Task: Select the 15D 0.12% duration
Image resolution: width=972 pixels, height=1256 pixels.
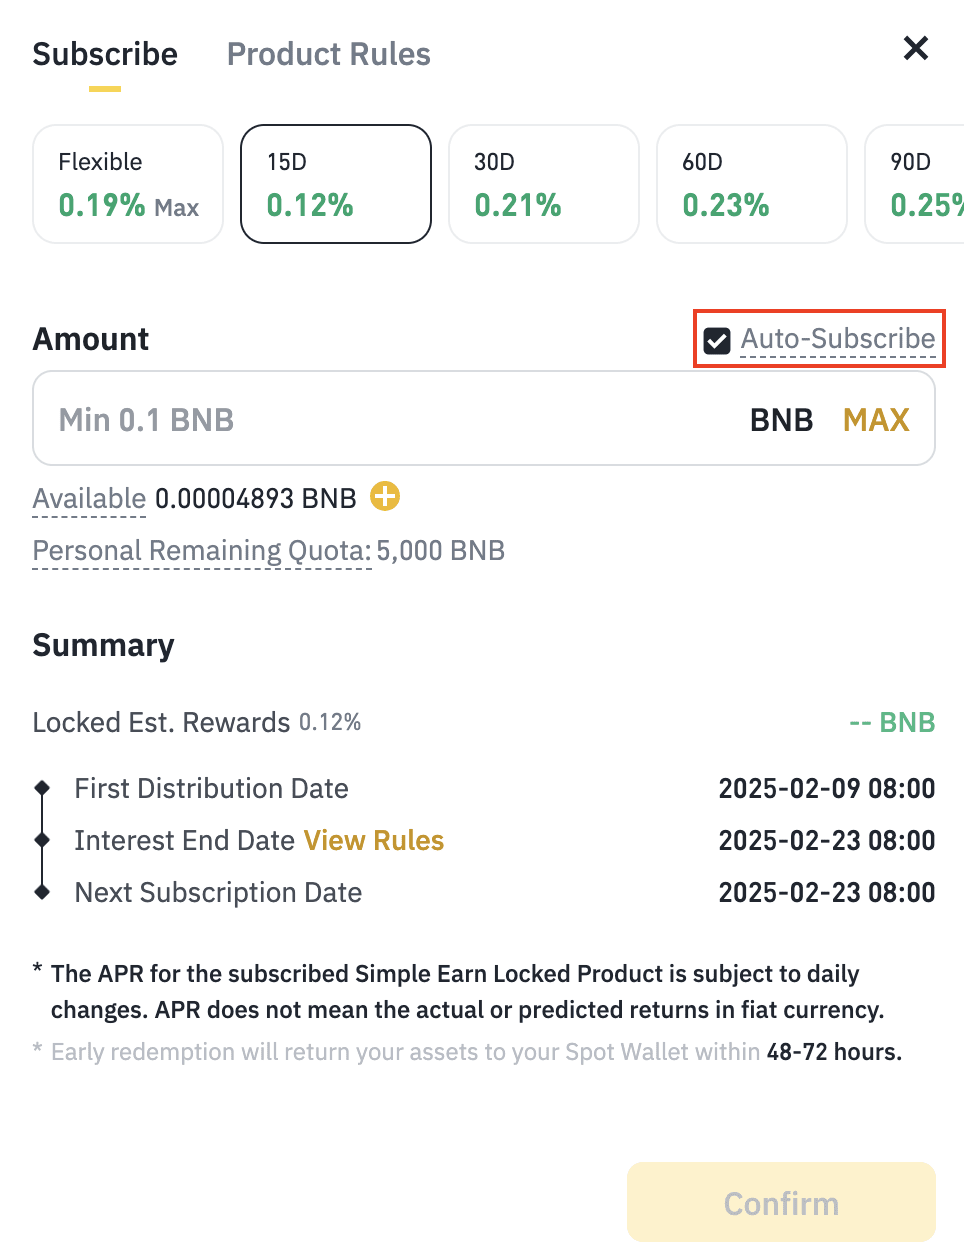Action: 336,184
